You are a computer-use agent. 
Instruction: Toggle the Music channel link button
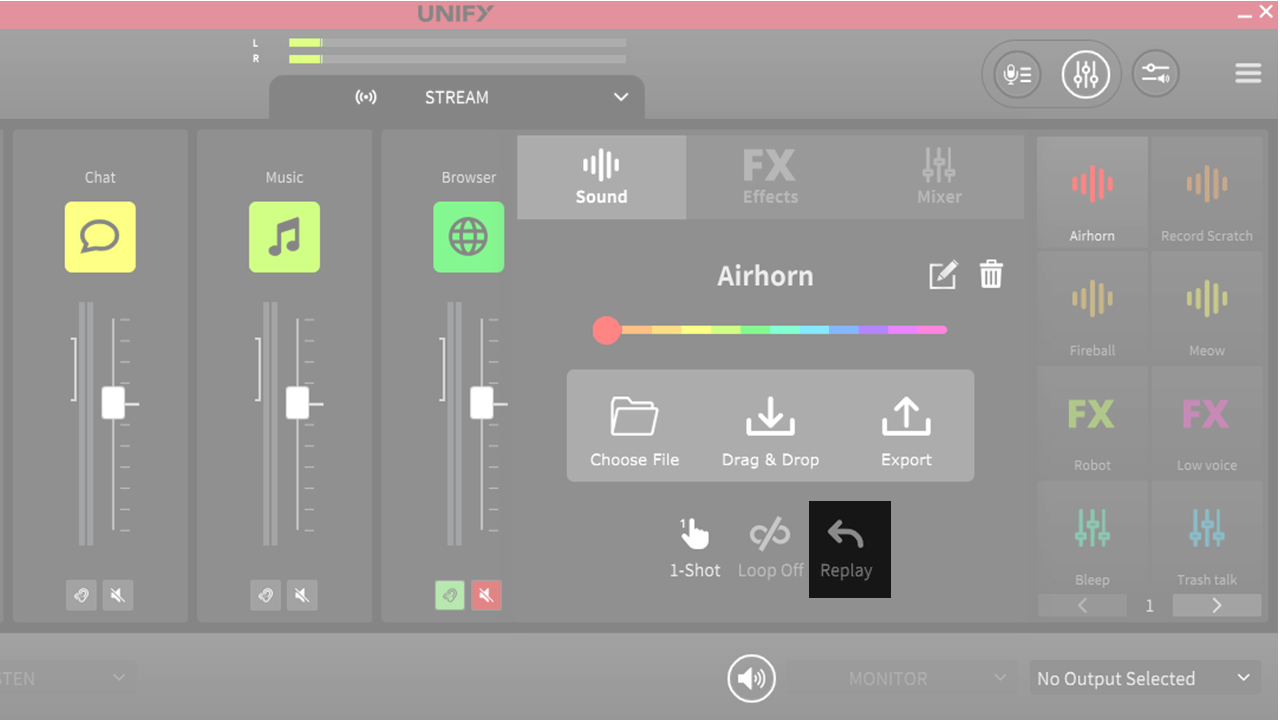point(266,596)
